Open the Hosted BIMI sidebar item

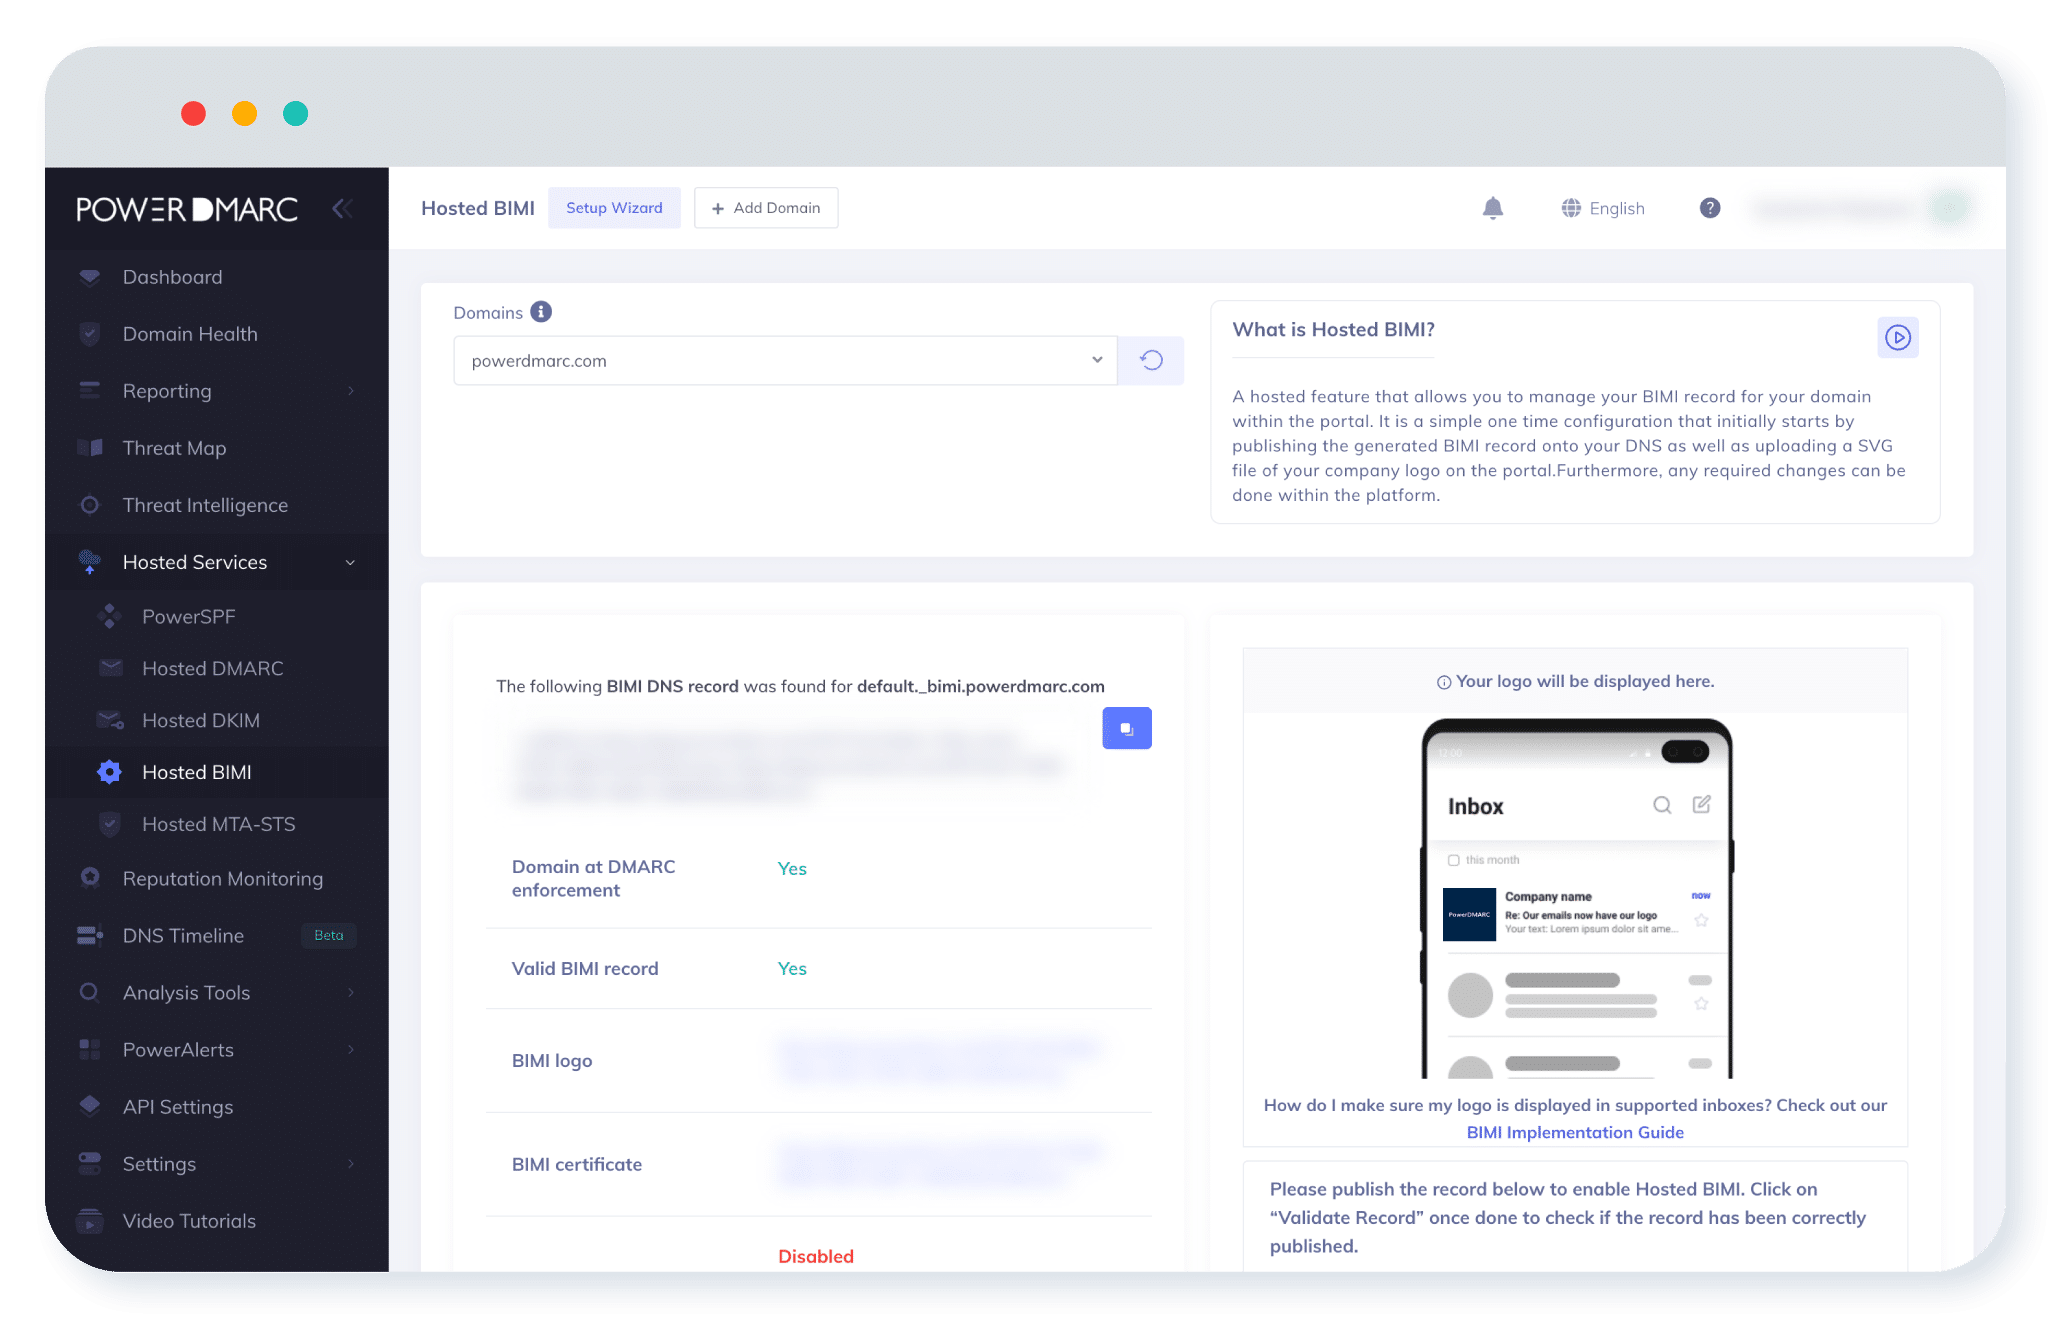point(197,772)
